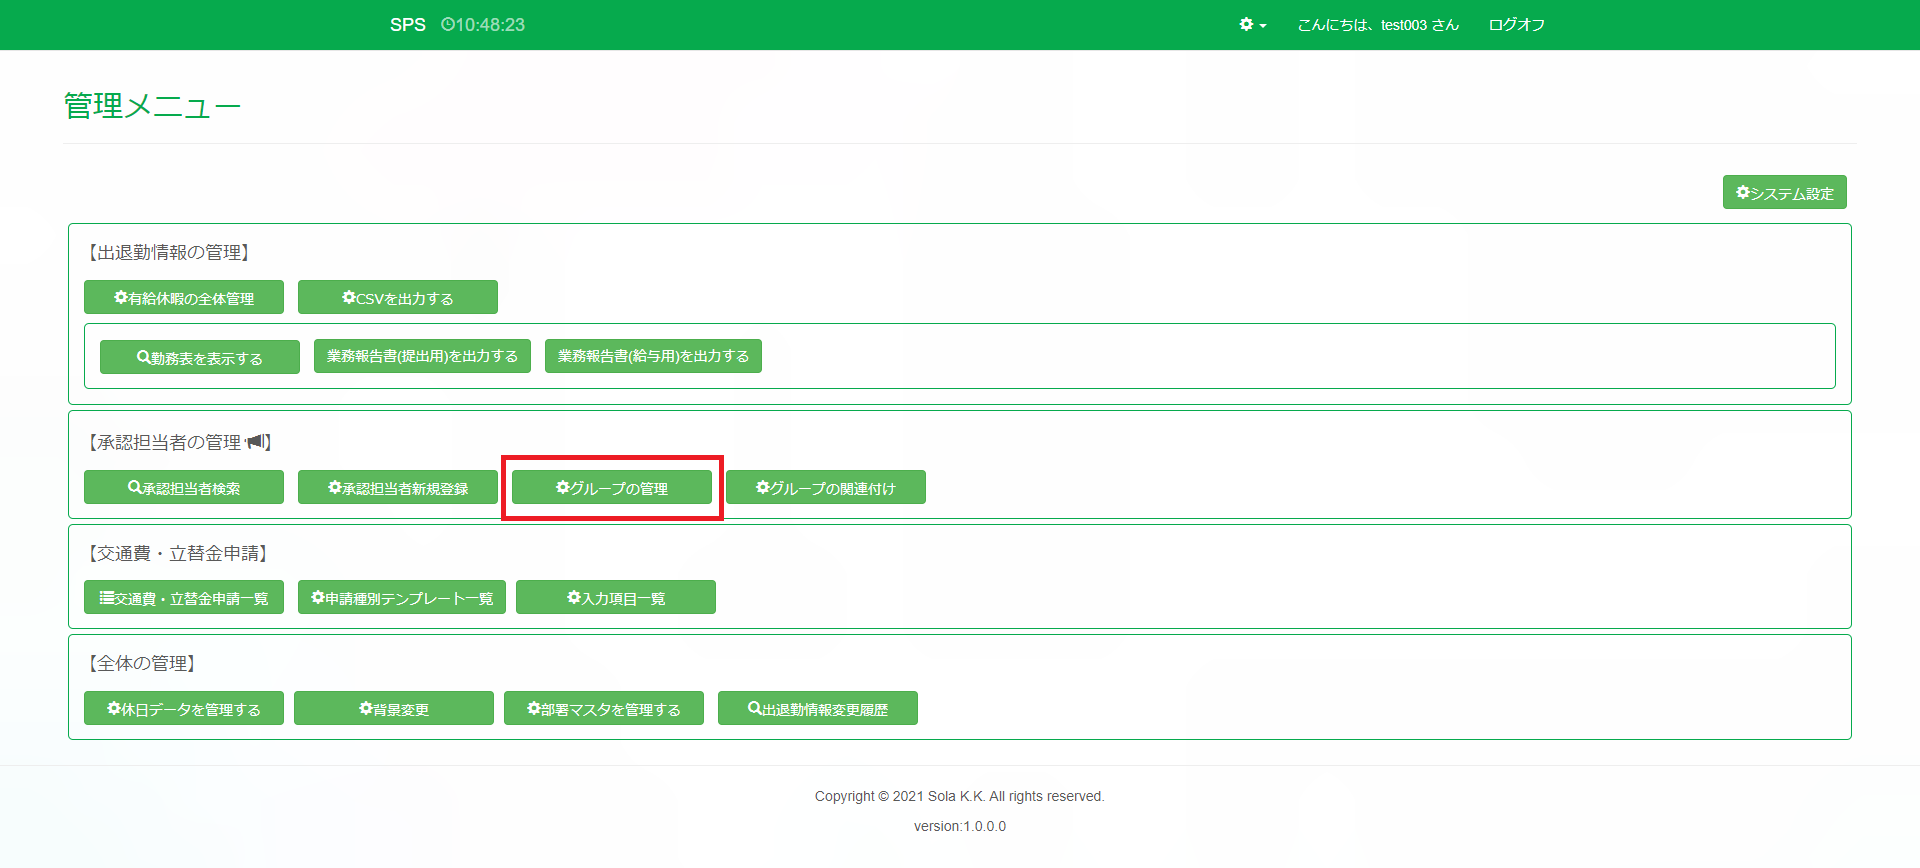Click magnifier icon on 勤務表を表示する
This screenshot has width=1920, height=868.
144,357
